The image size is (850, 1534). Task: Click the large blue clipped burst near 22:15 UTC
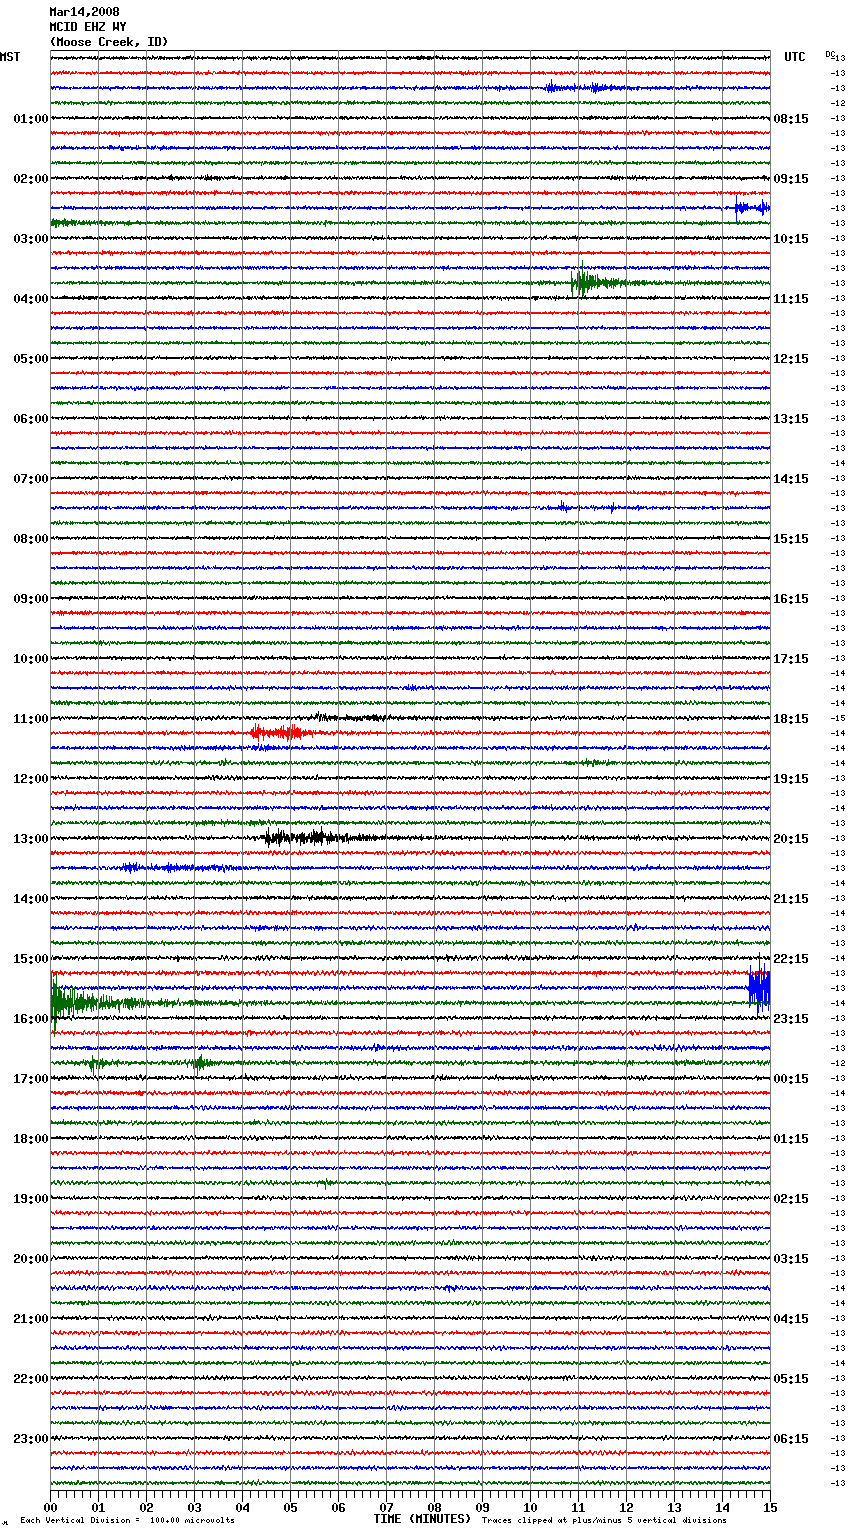coord(759,988)
